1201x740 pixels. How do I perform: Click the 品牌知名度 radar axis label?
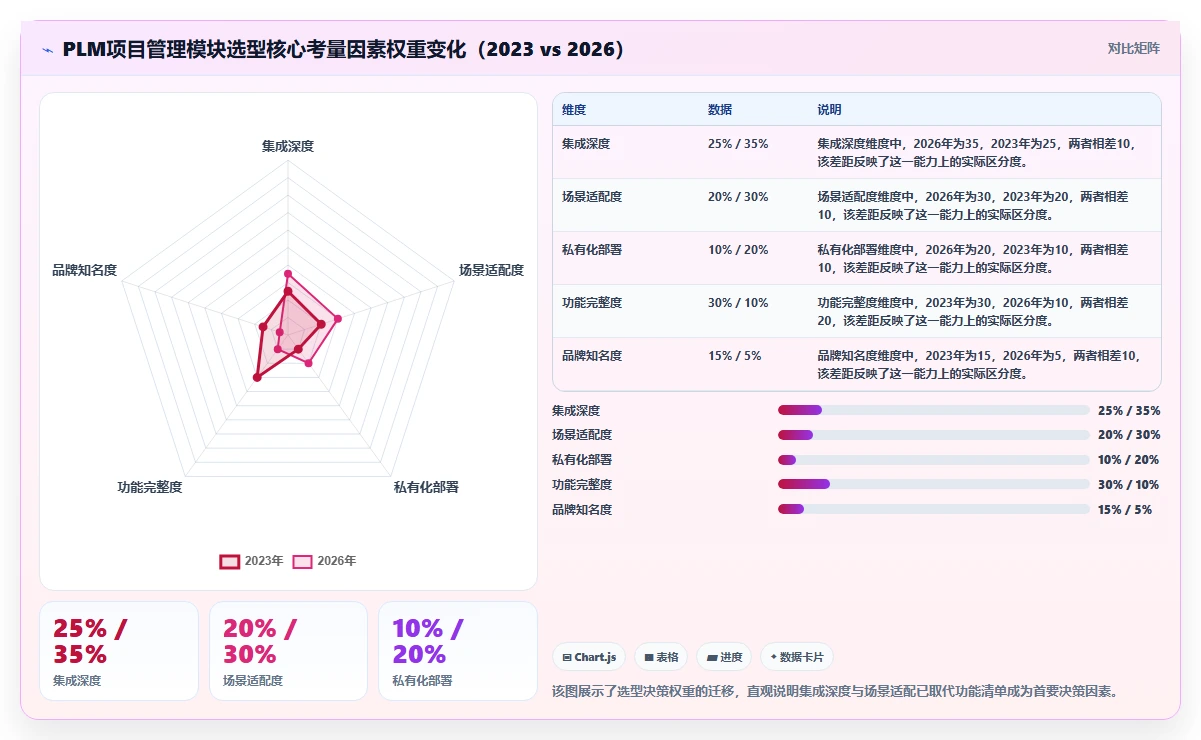click(x=85, y=270)
